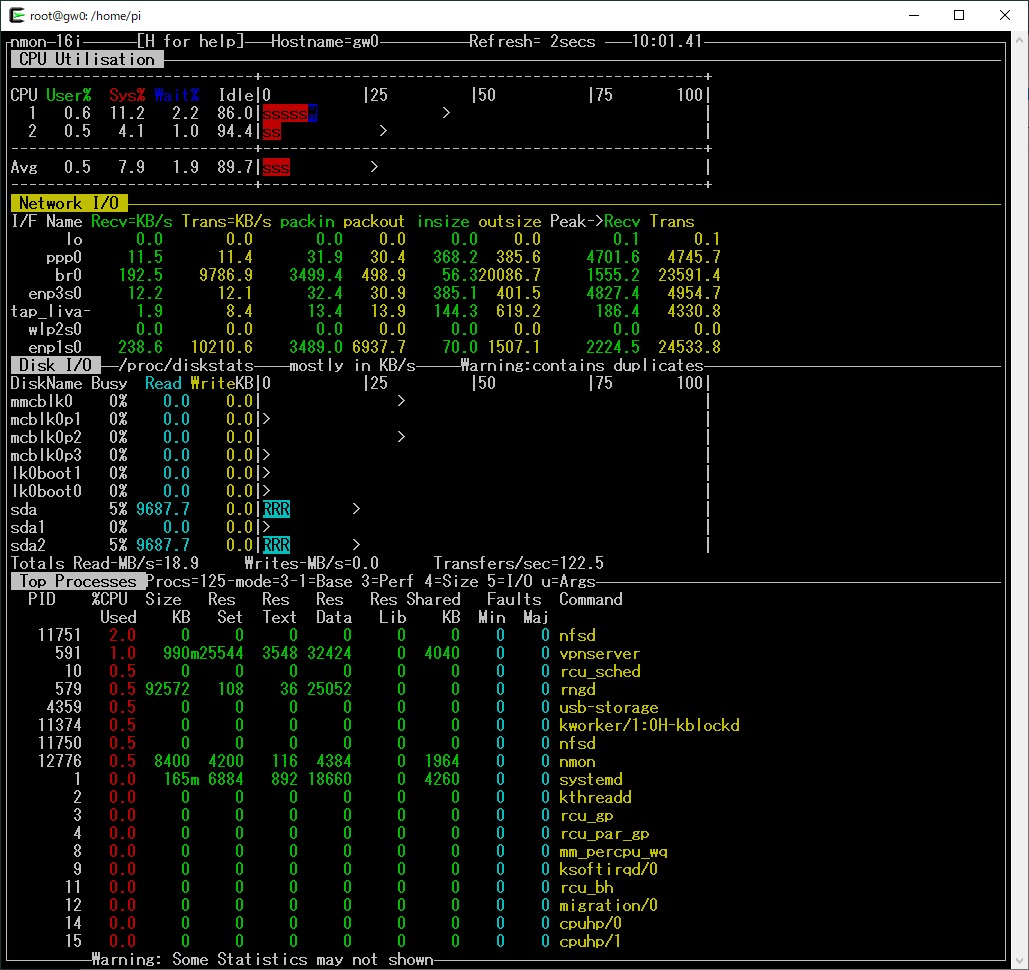The width and height of the screenshot is (1029, 970).
Task: Click the window title root@gw0: /home/pi
Action: [x=85, y=16]
